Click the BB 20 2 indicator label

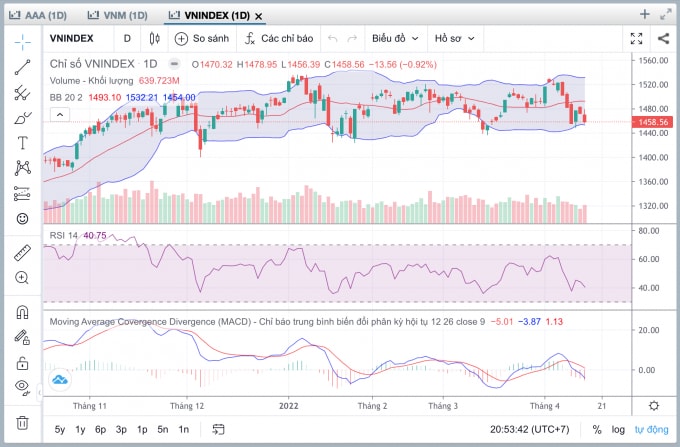click(66, 97)
